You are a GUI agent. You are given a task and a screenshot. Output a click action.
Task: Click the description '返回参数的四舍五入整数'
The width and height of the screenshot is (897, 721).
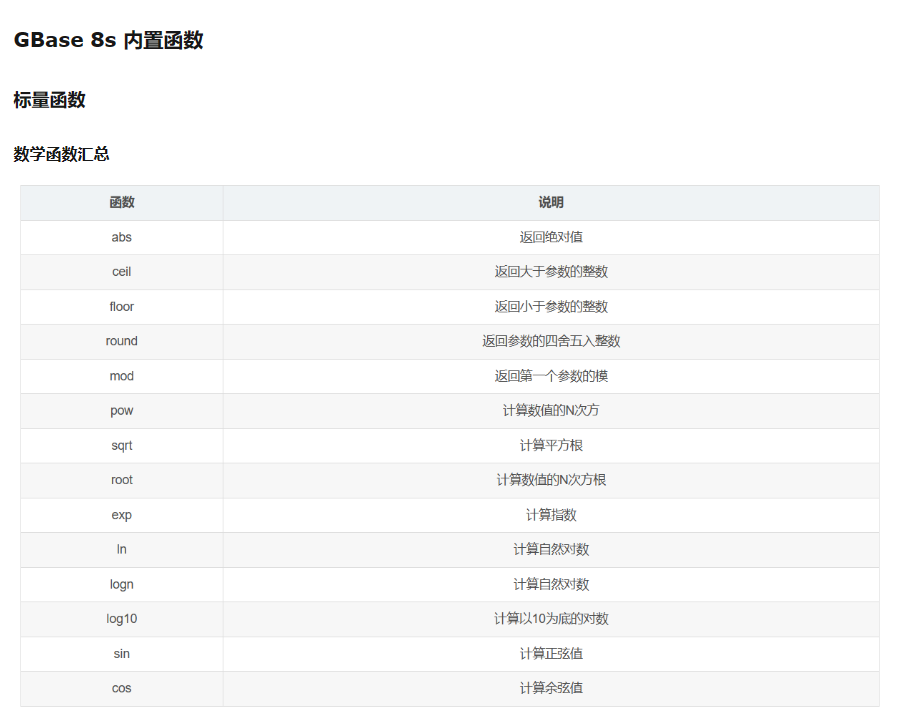pyautogui.click(x=551, y=341)
